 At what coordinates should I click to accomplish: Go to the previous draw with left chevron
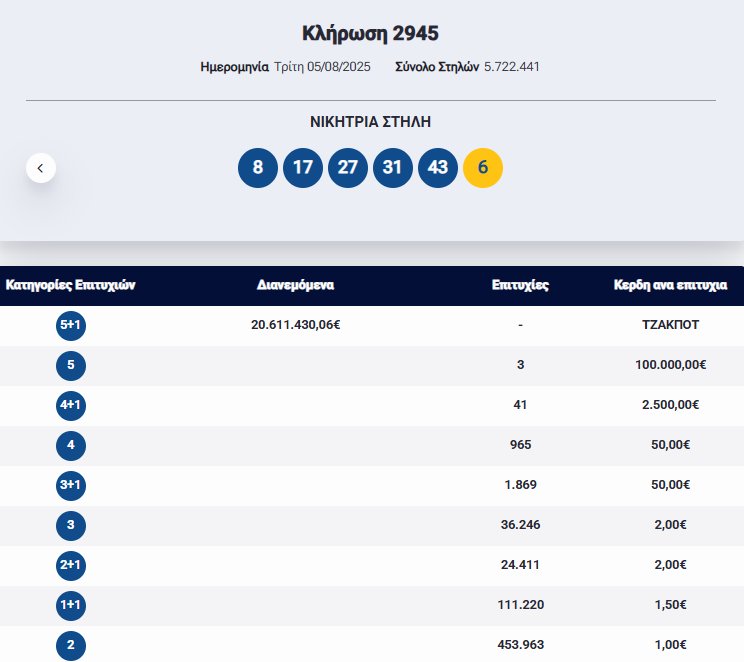[x=40, y=168]
